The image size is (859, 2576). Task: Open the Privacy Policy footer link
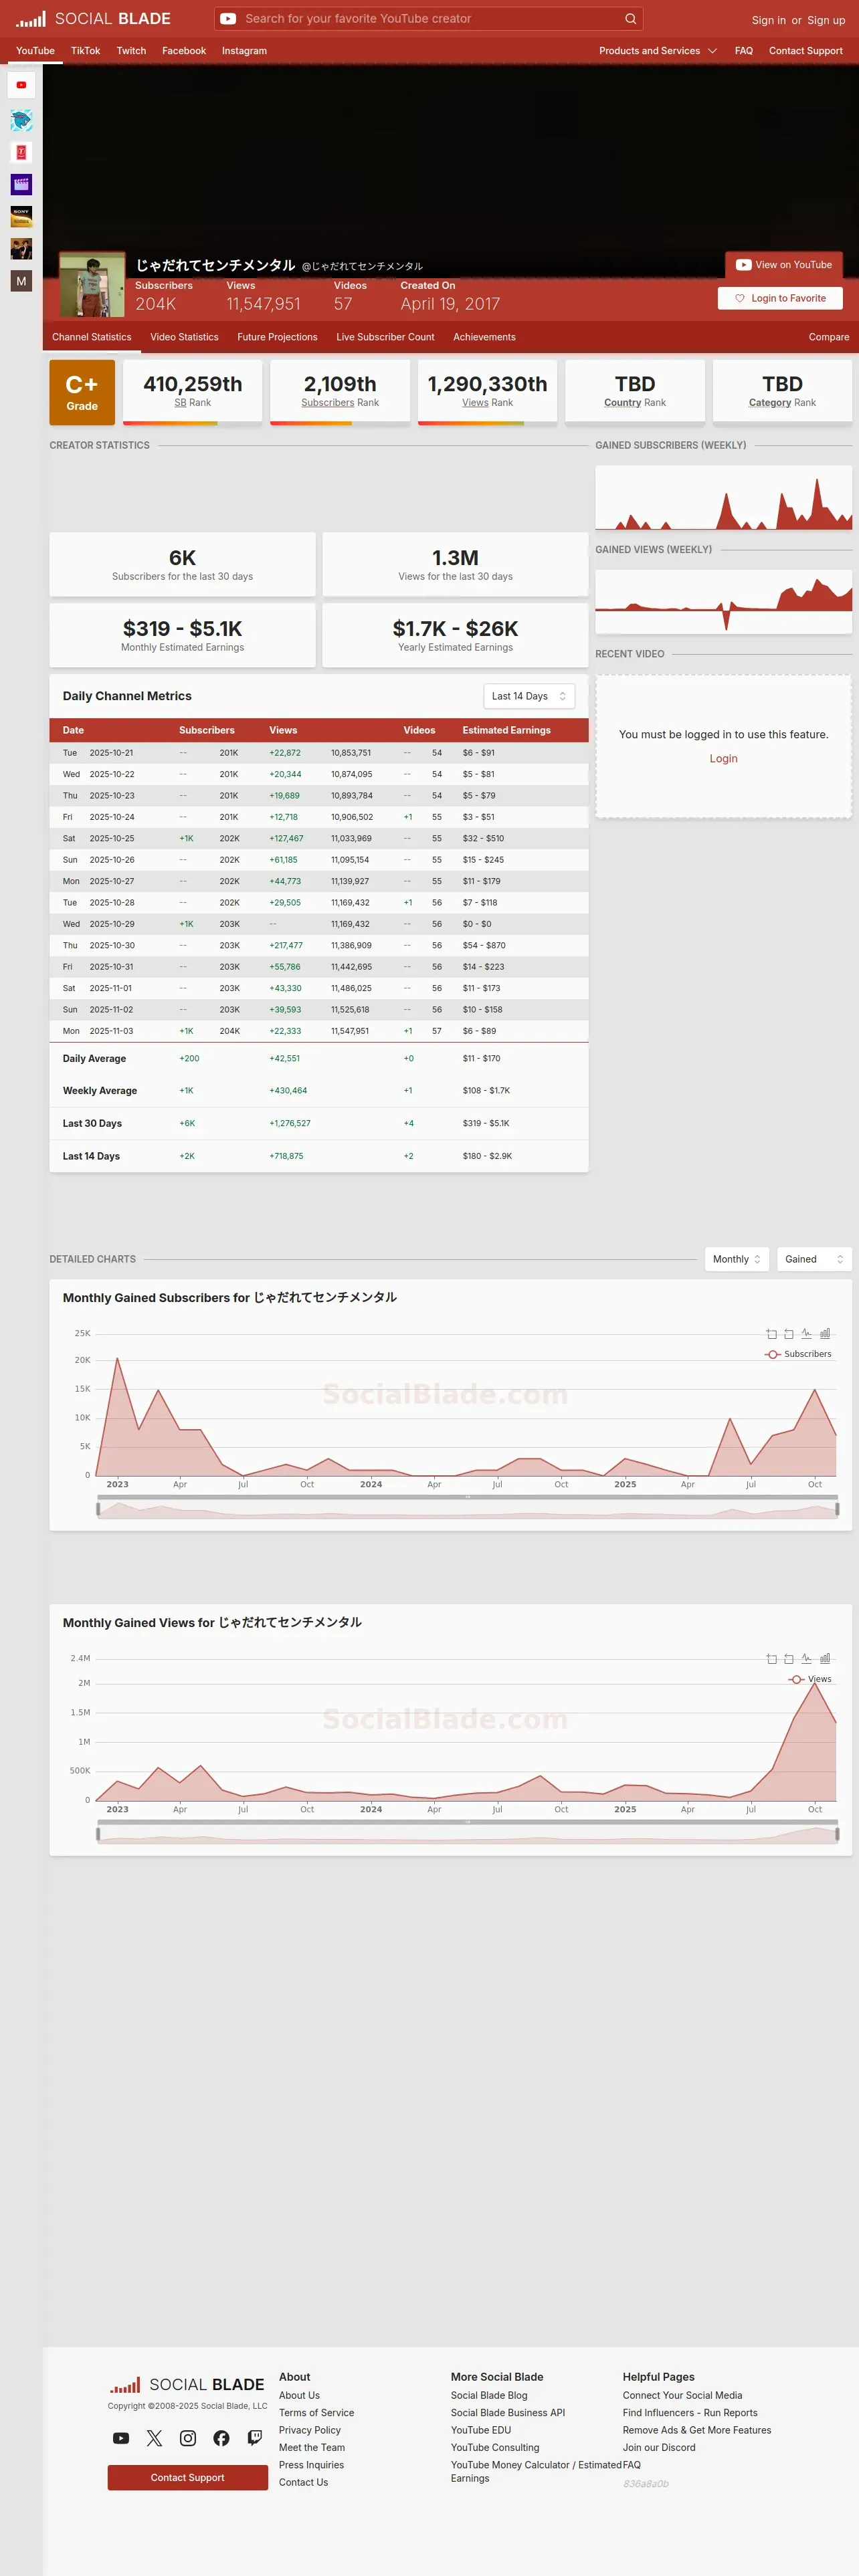(310, 2430)
